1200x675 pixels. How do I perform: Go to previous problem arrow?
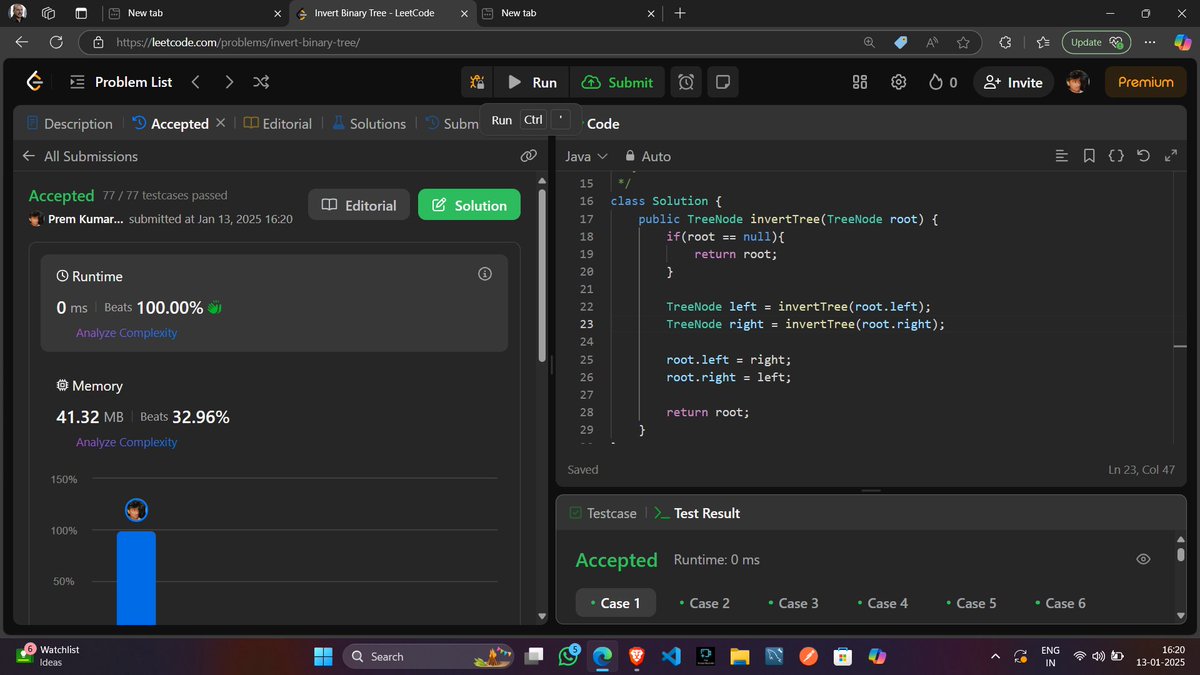[195, 82]
